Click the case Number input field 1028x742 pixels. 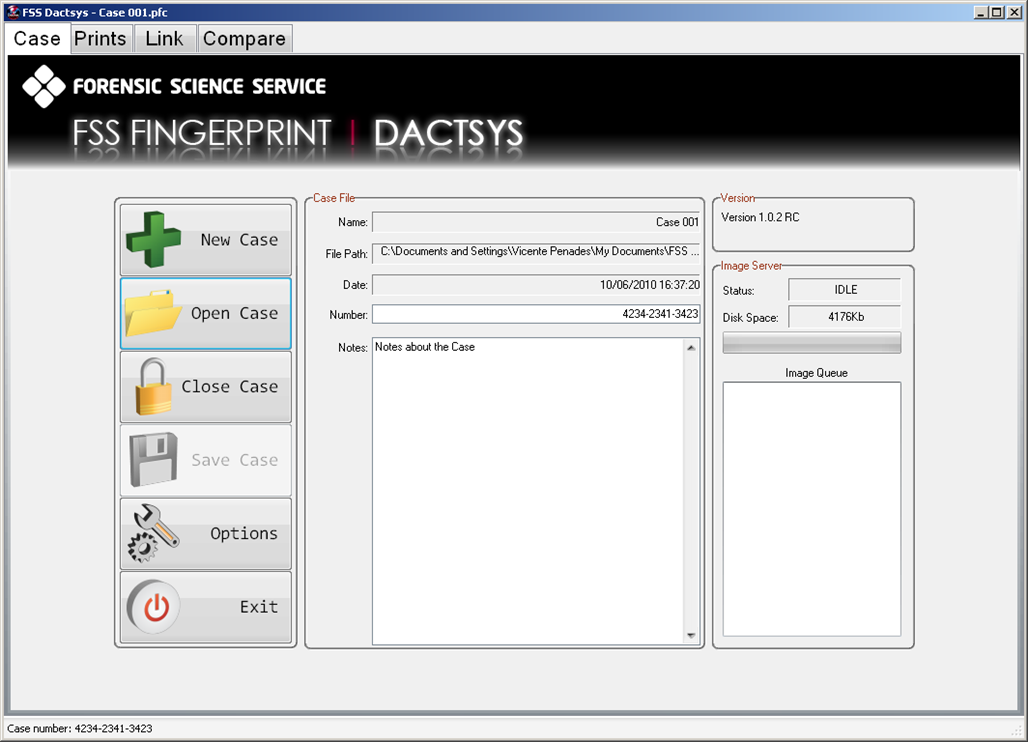click(x=536, y=314)
